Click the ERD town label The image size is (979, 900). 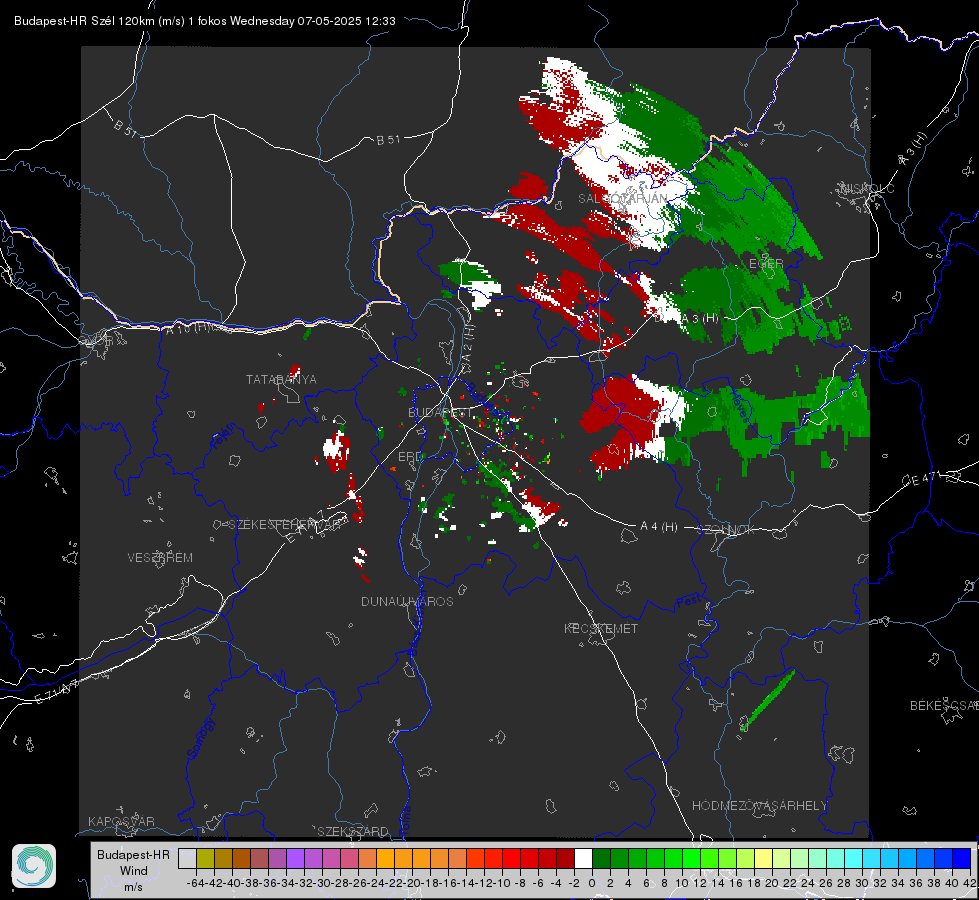[x=410, y=457]
